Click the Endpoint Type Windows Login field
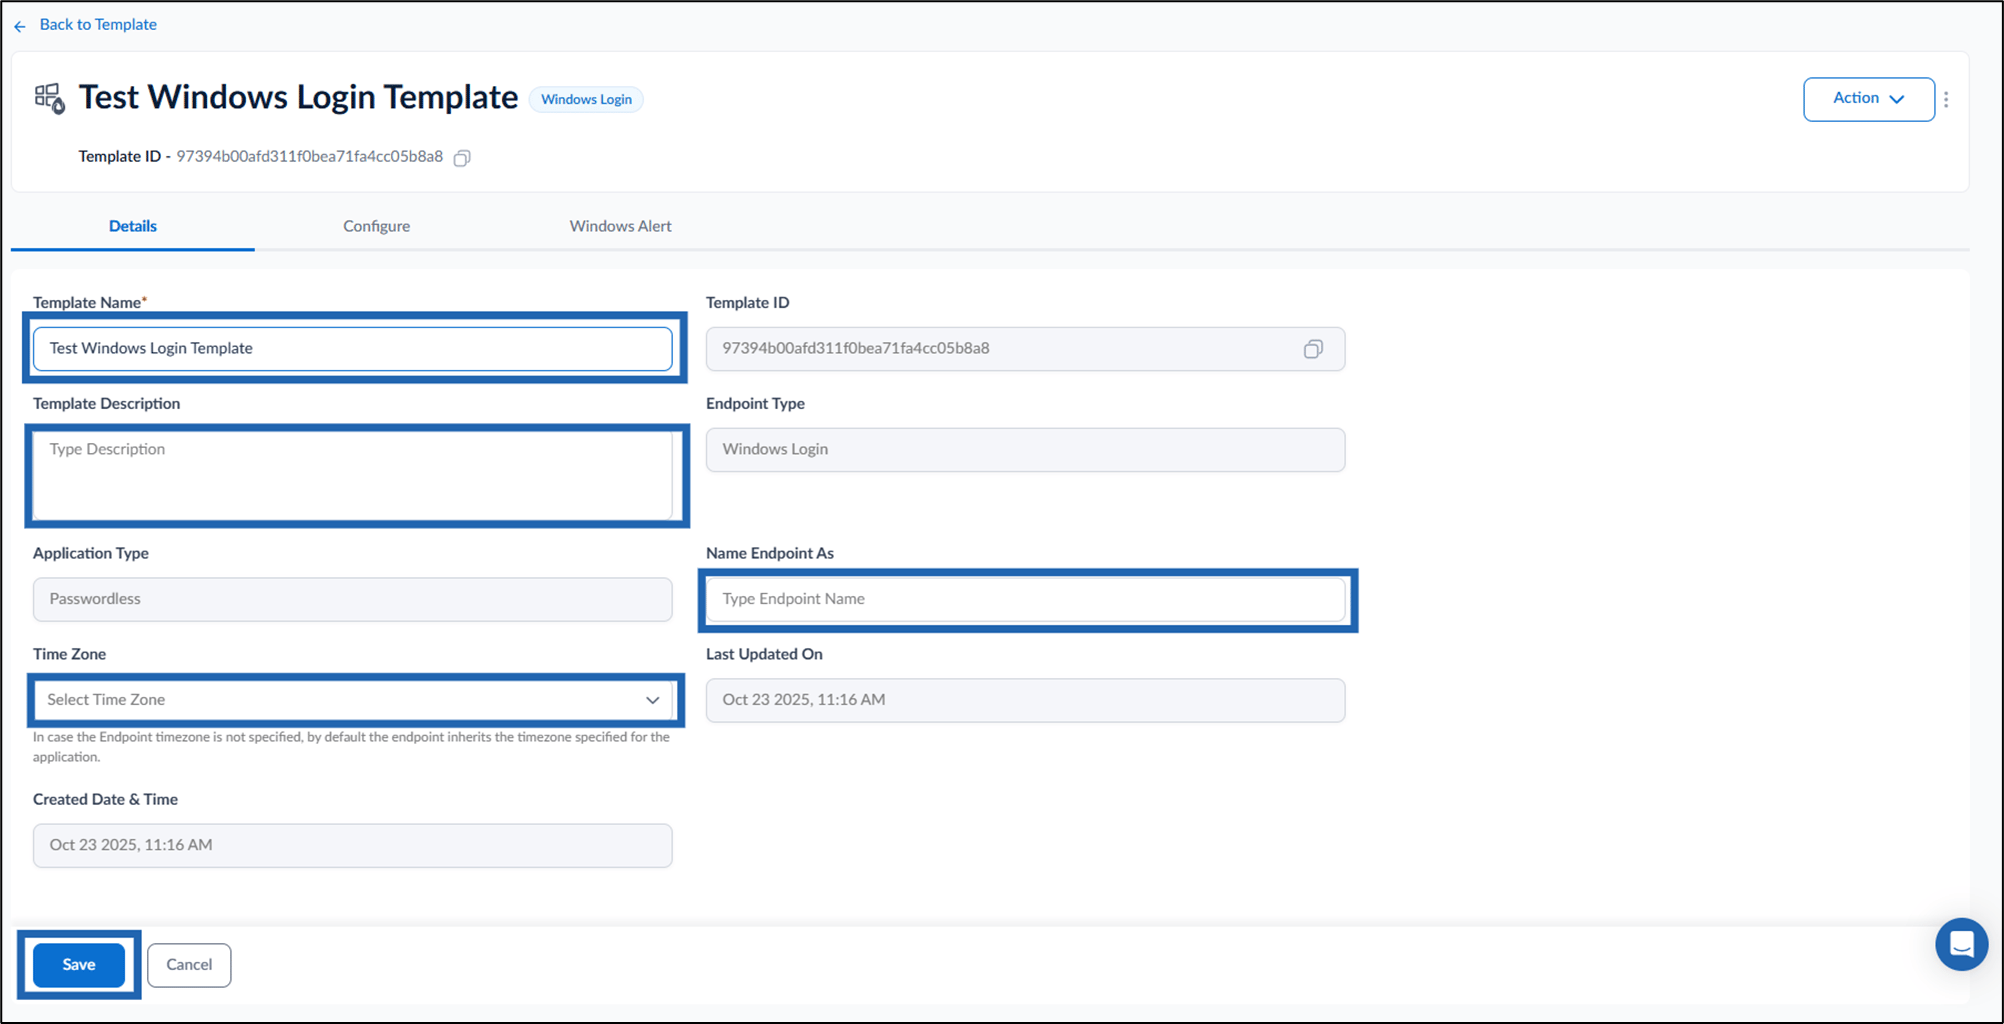Screen dimensions: 2004x1024 (1025, 450)
